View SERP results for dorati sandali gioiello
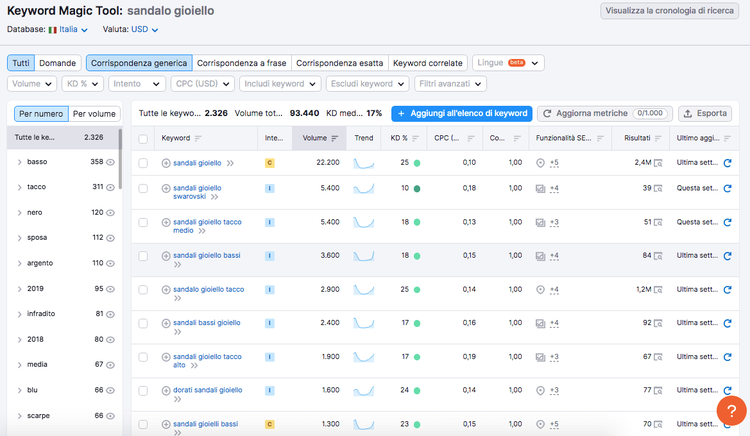 658,391
